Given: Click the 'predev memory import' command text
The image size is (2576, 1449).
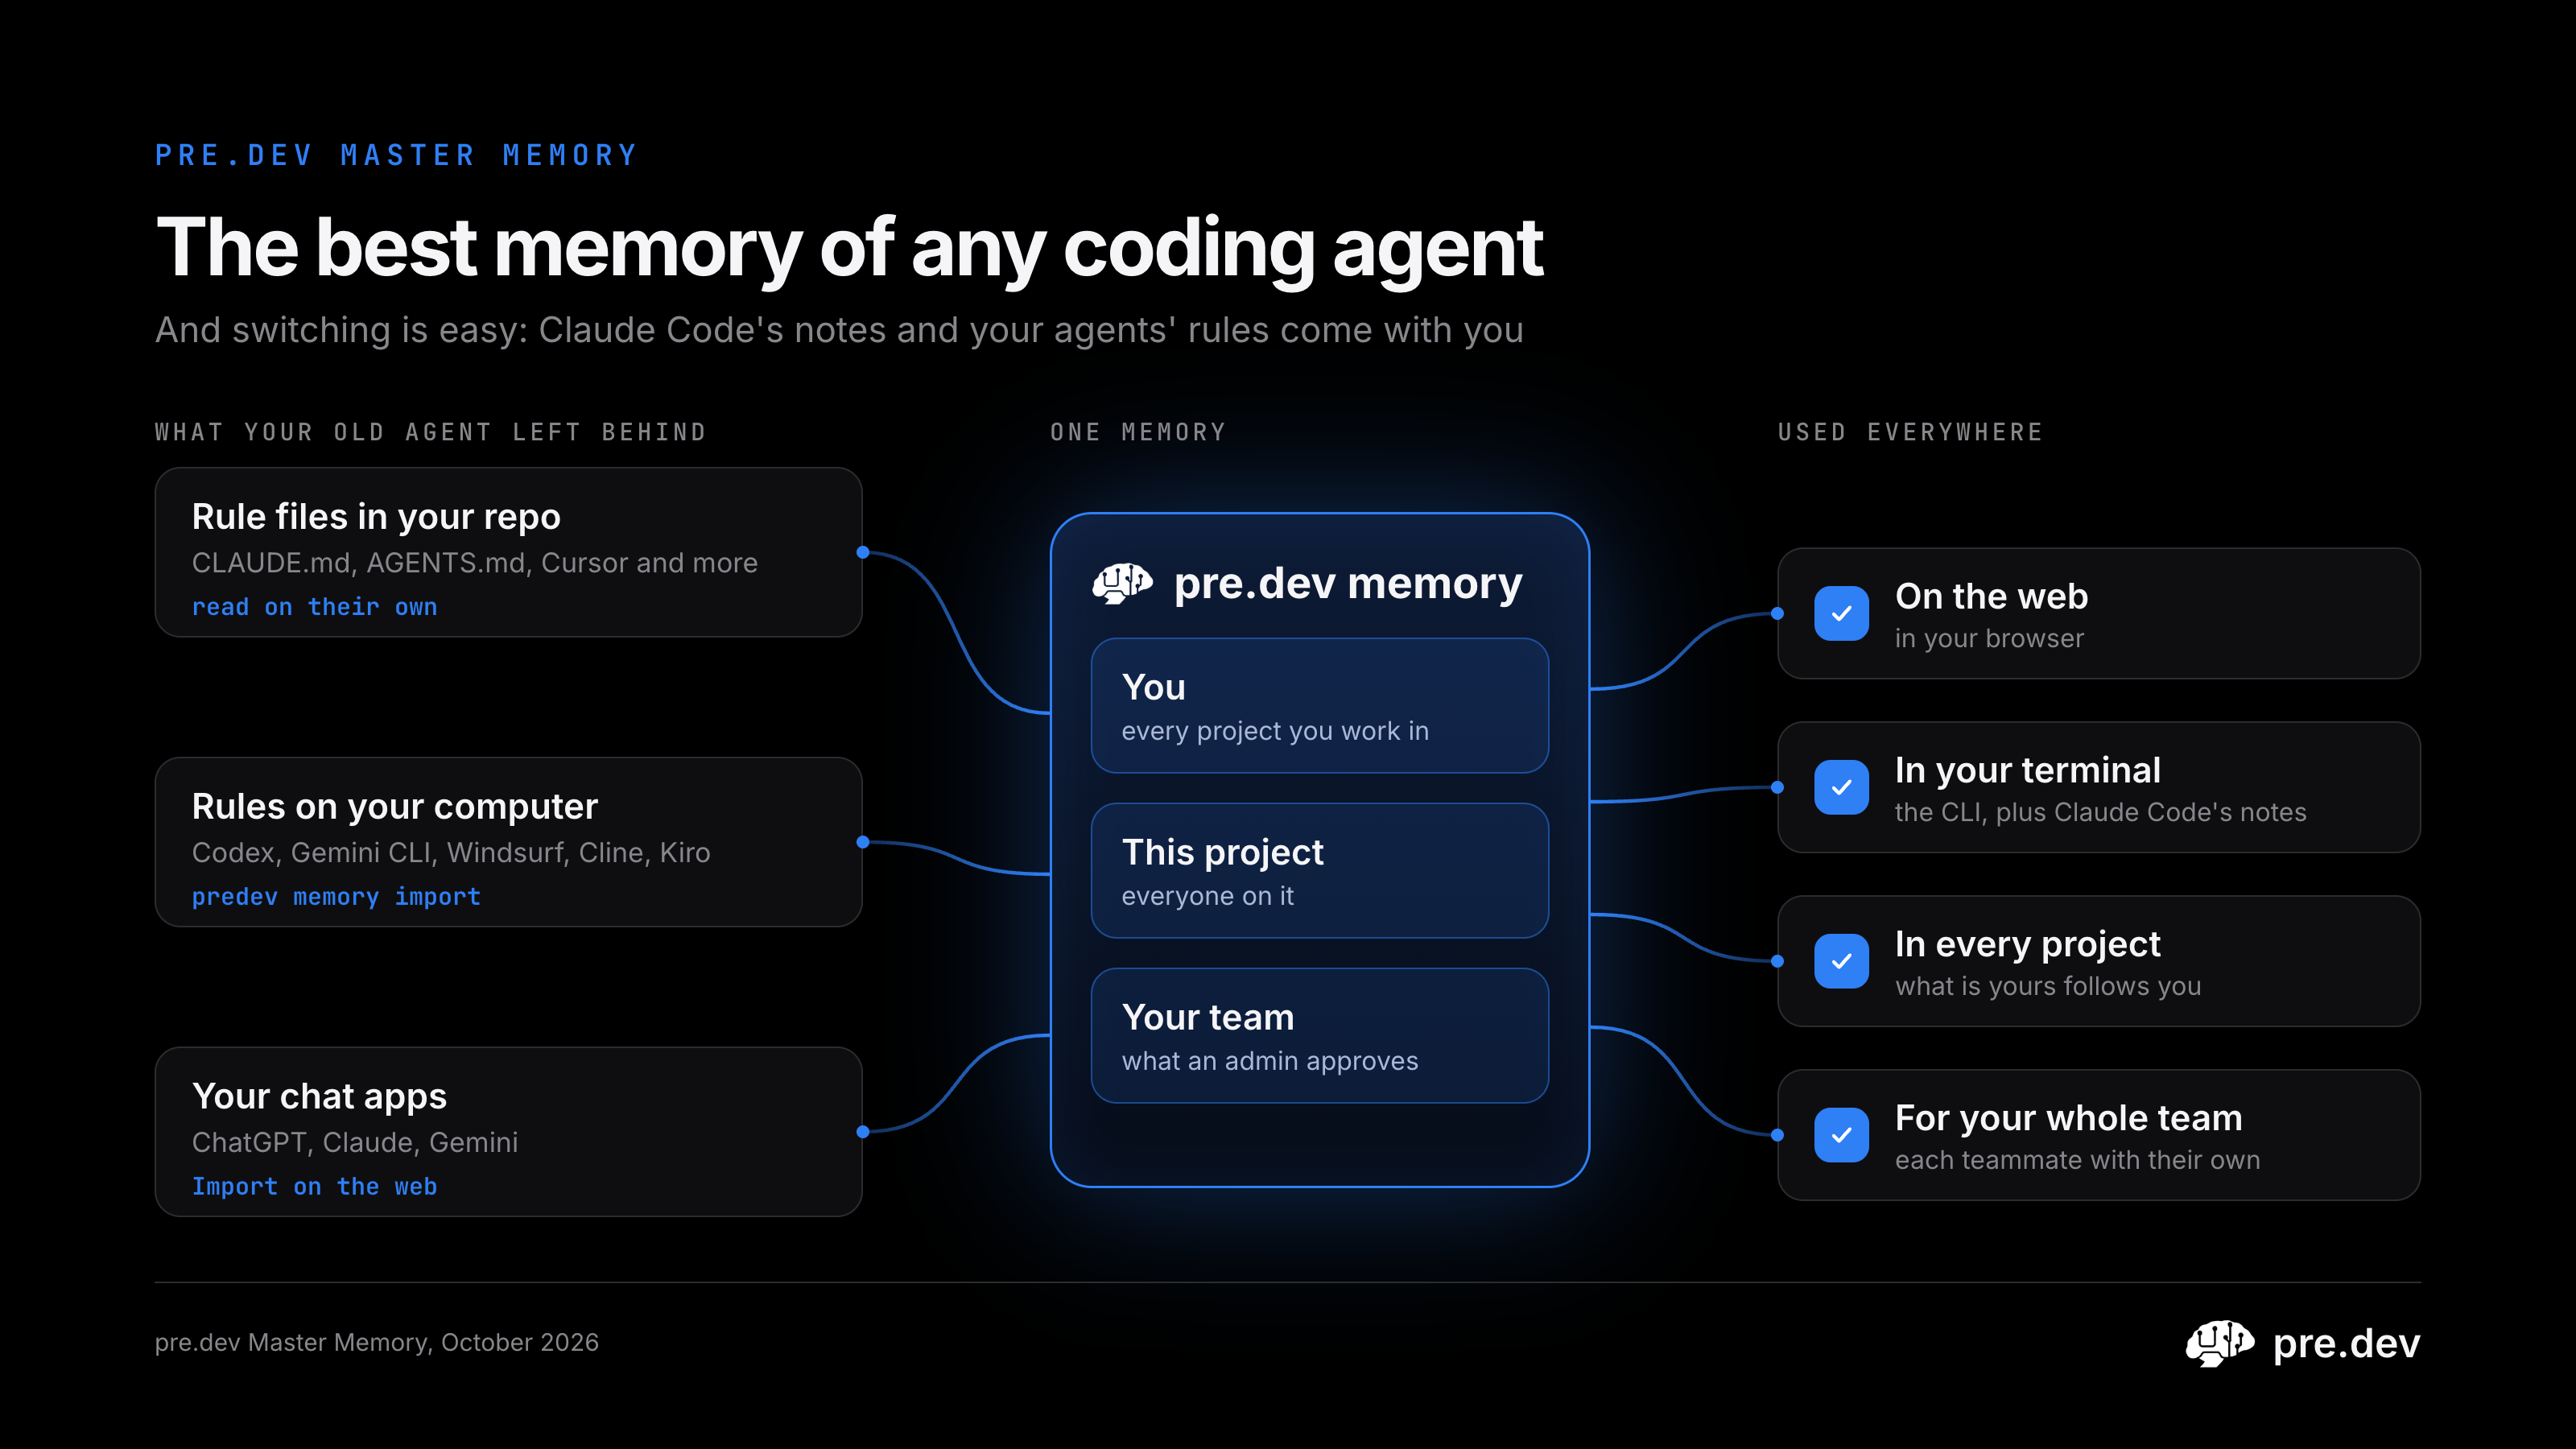Looking at the screenshot, I should click(336, 897).
